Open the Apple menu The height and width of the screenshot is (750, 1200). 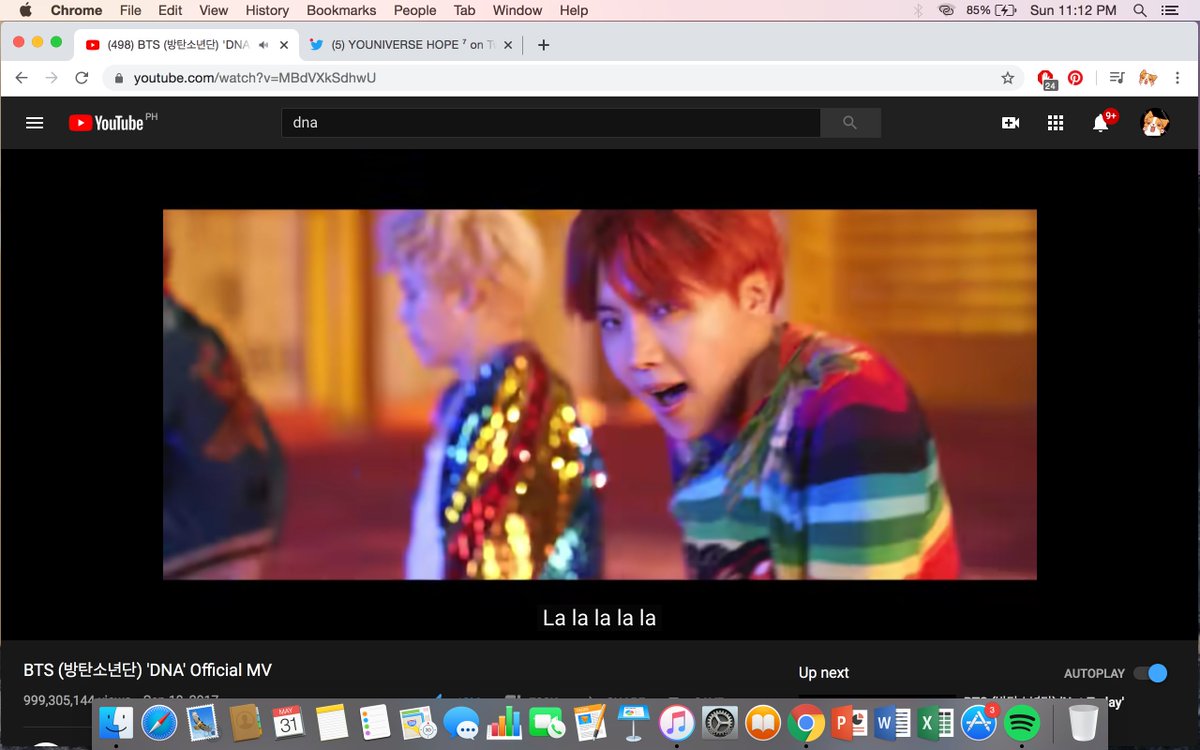pos(26,10)
